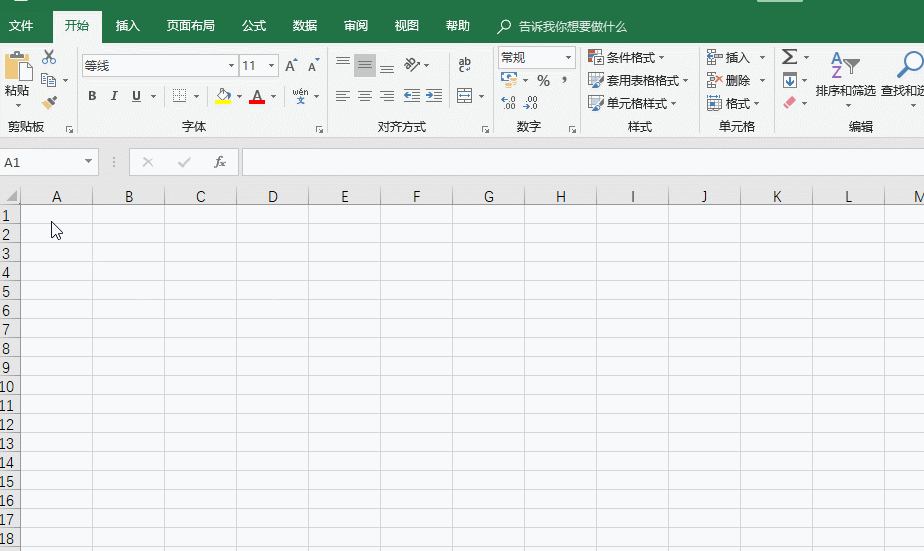Switch to the 公式 tab
This screenshot has width=924, height=551.
(254, 26)
